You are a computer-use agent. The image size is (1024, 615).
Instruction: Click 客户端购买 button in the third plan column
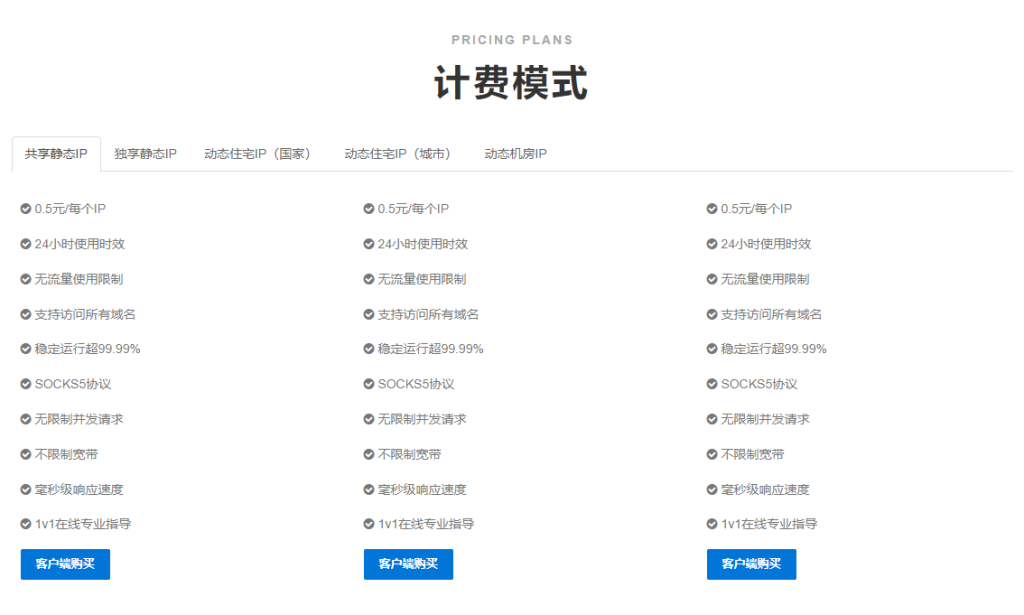point(751,564)
